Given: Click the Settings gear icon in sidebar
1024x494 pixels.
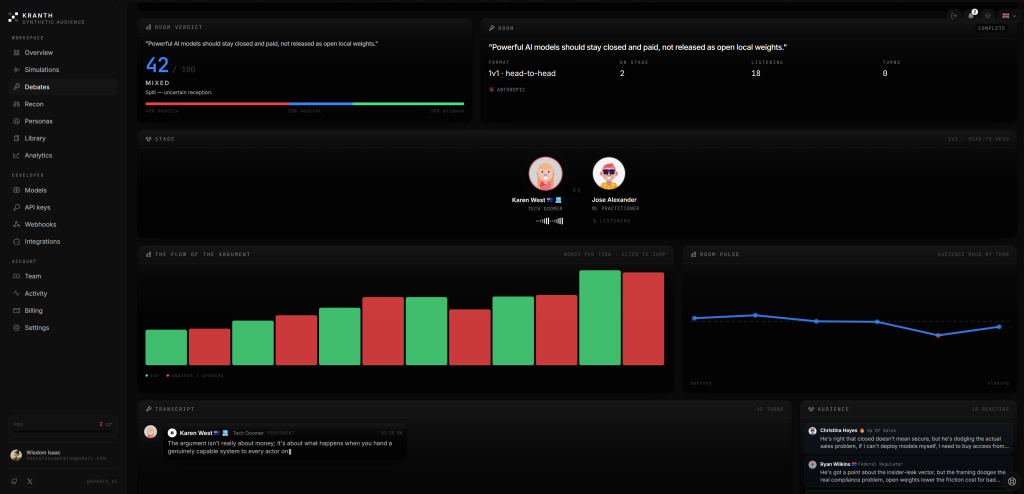Looking at the screenshot, I should [16, 327].
